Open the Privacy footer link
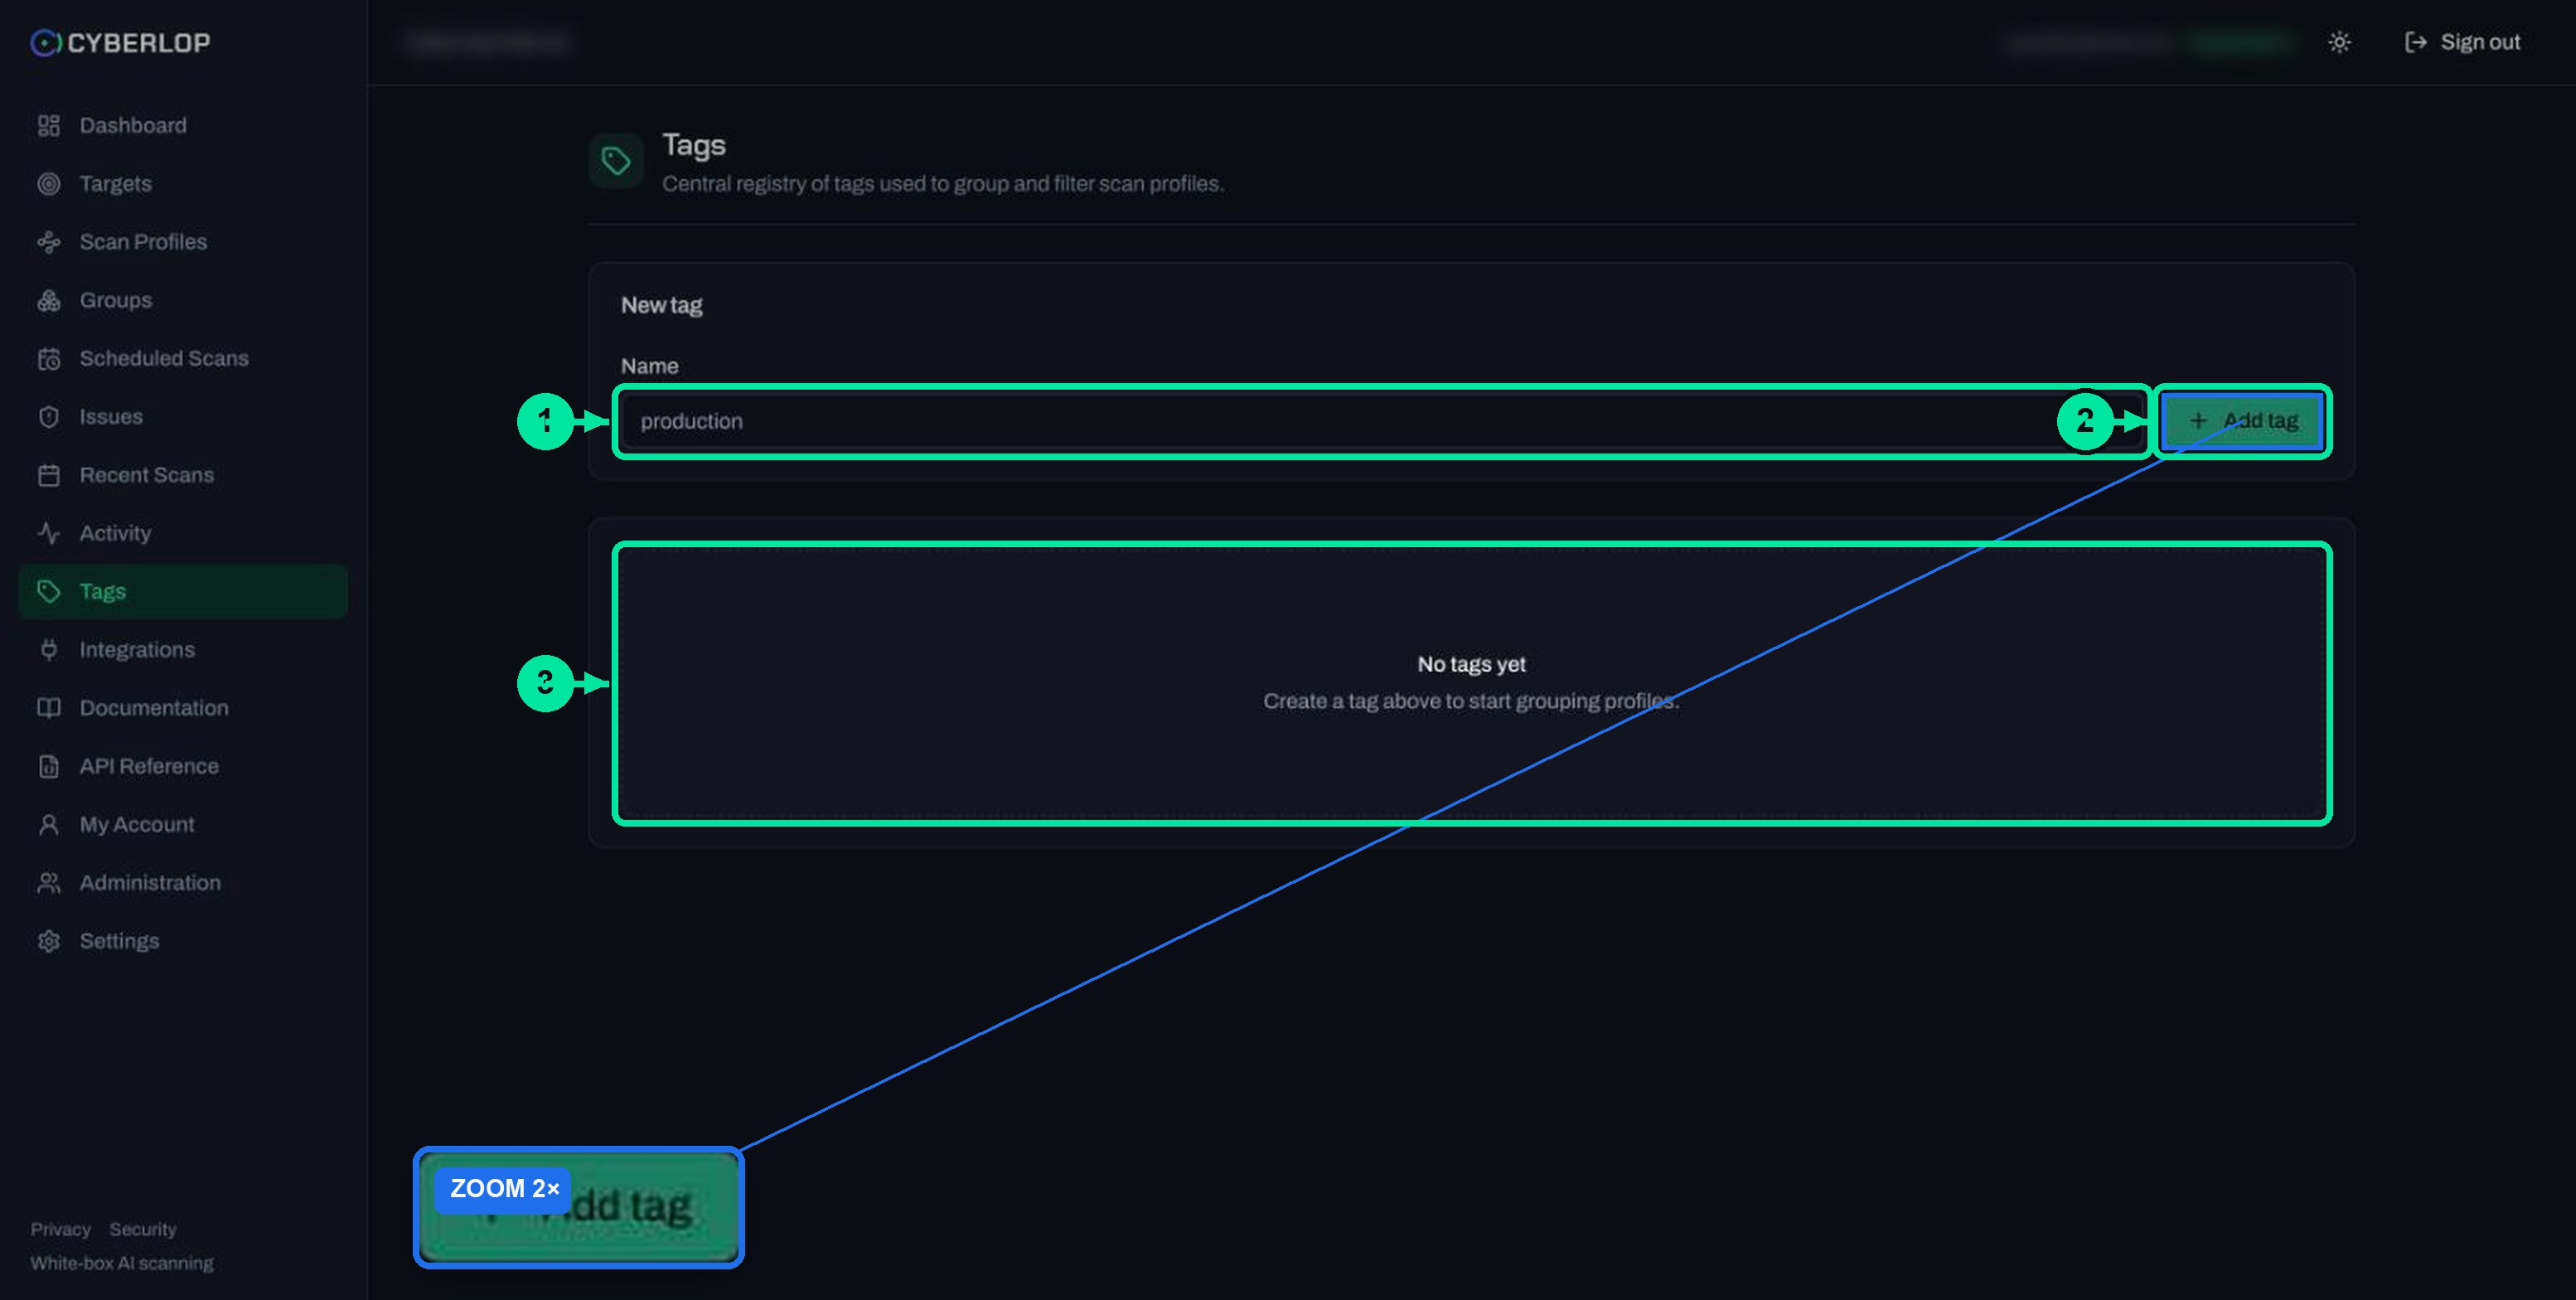The width and height of the screenshot is (2576, 1300). 60,1229
